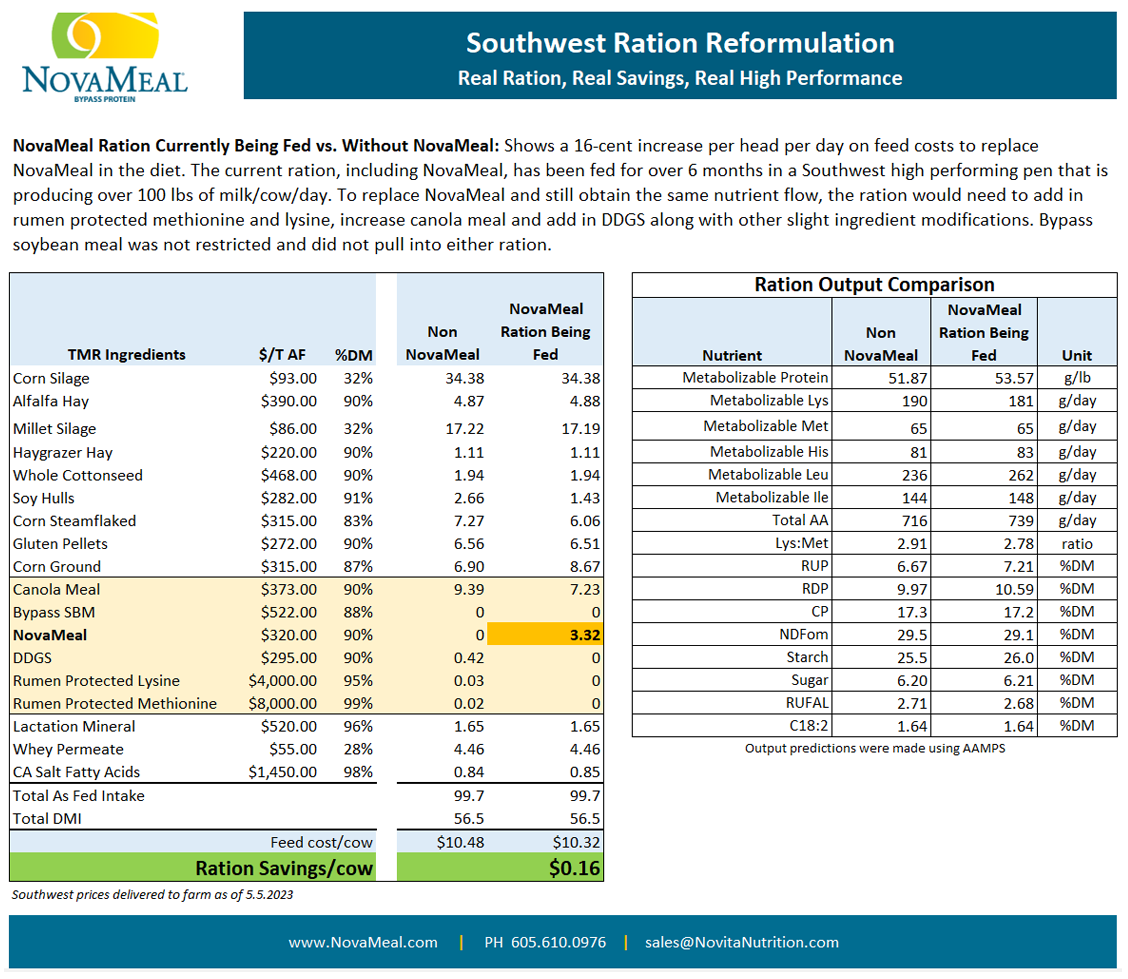Image resolution: width=1128 pixels, height=979 pixels.
Task: Select the Corn Steamflaked row label
Action: pyautogui.click(x=74, y=521)
